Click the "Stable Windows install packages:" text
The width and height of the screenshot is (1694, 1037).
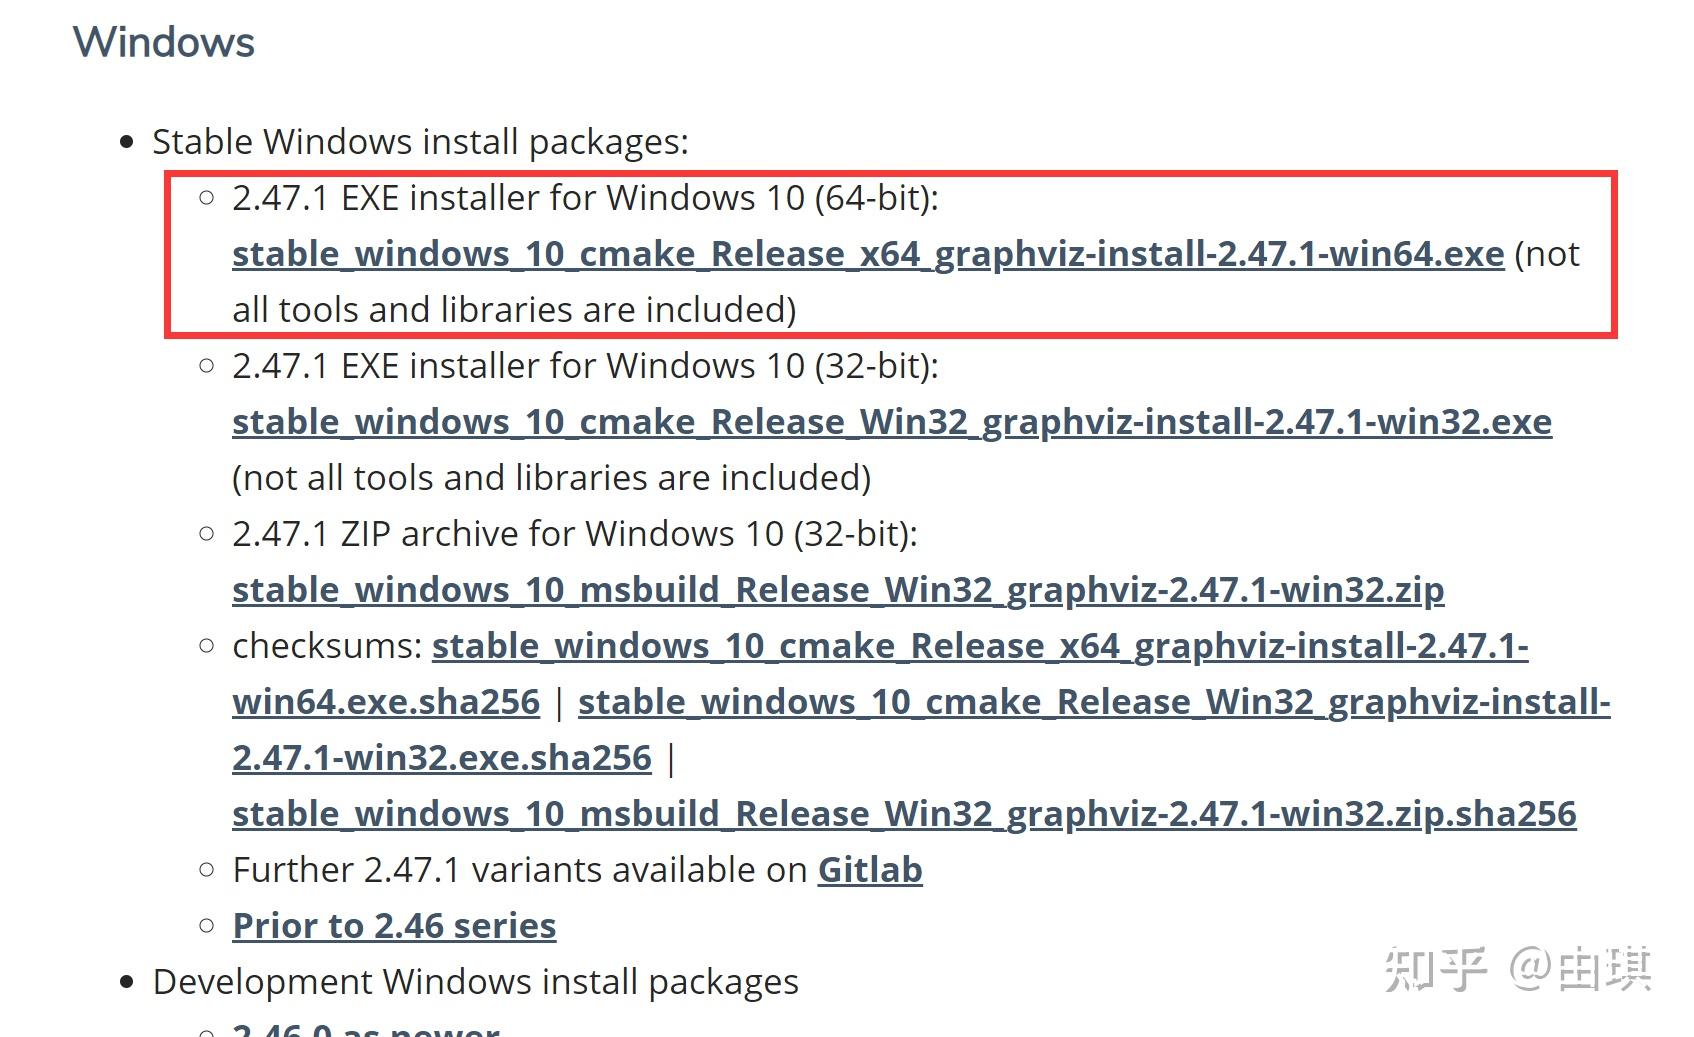[420, 142]
